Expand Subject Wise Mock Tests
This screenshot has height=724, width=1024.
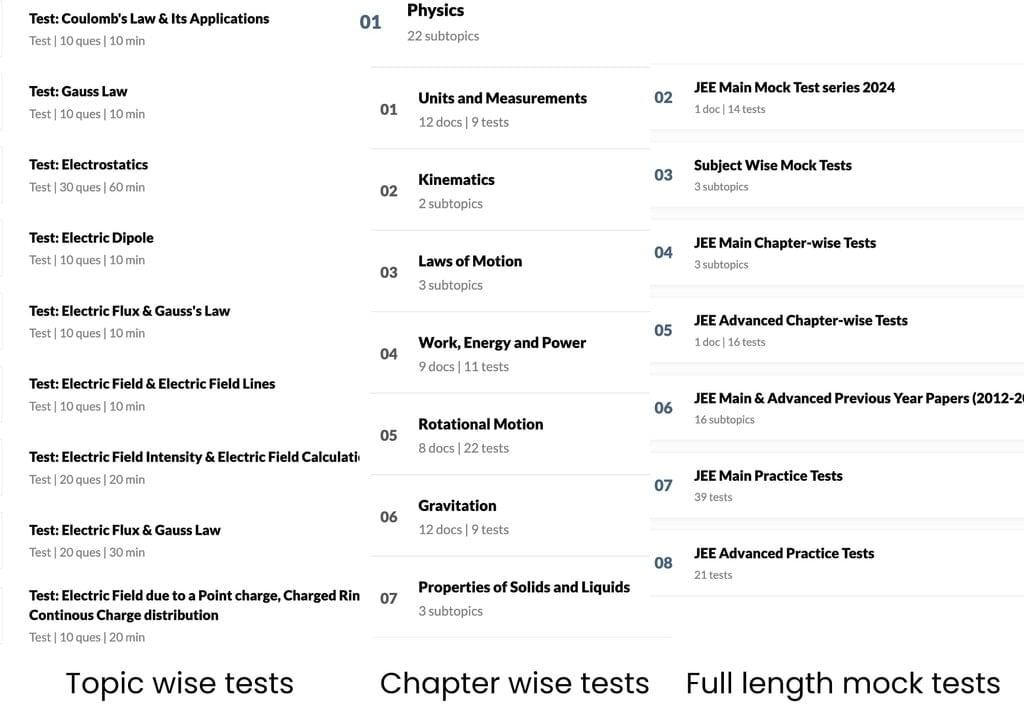(x=773, y=166)
